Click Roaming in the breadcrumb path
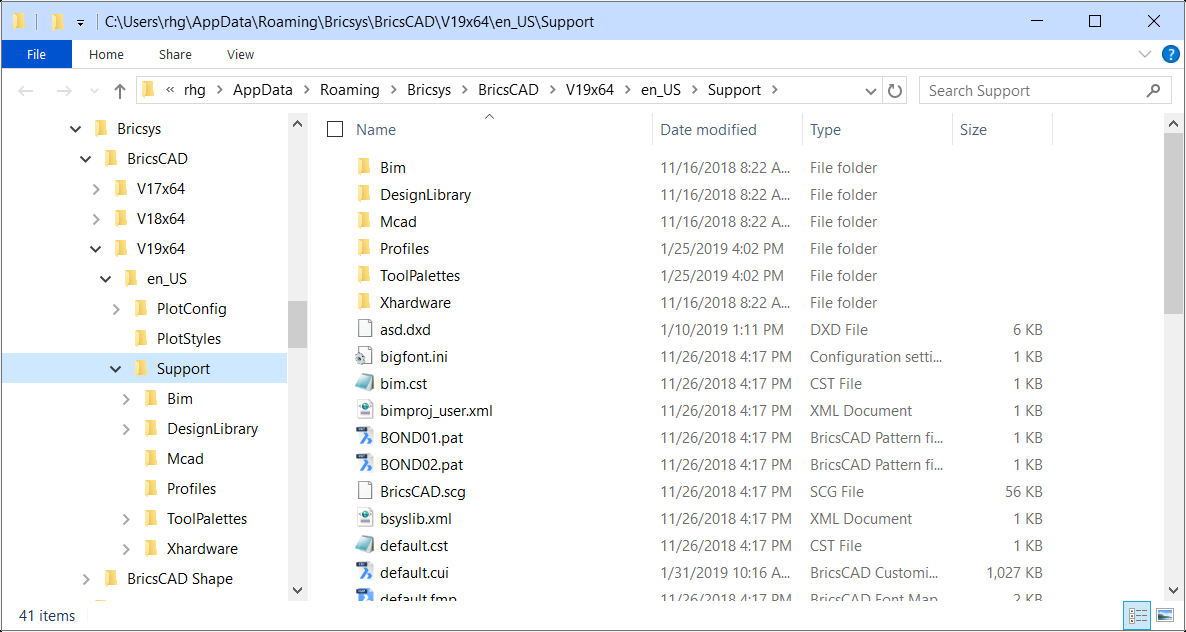Image resolution: width=1186 pixels, height=632 pixels. 349,90
